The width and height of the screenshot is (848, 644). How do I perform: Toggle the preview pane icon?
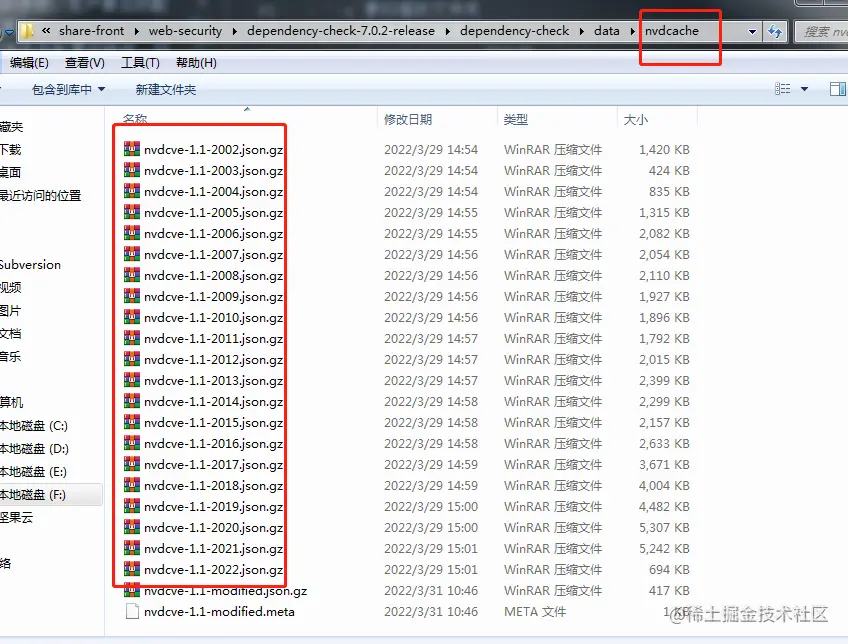(838, 89)
